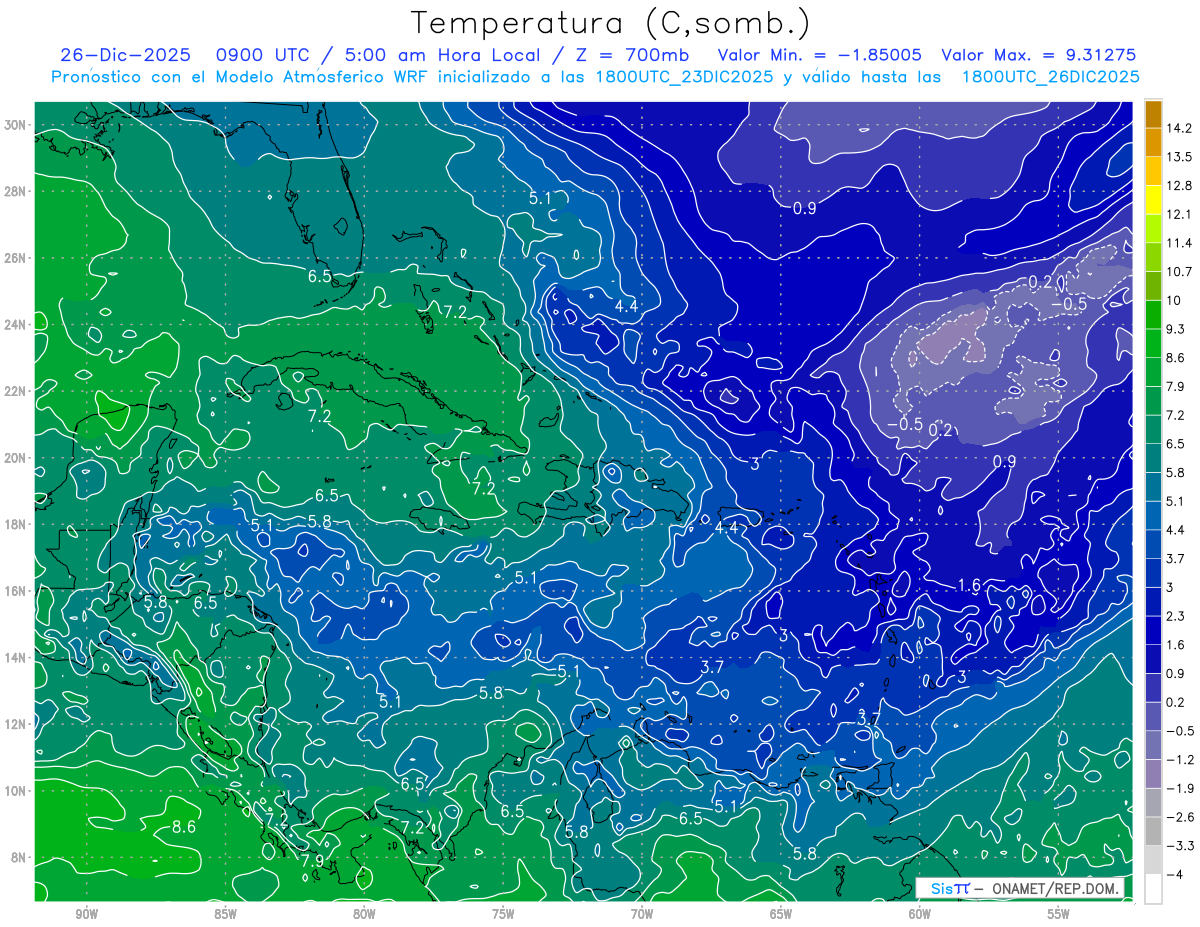The height and width of the screenshot is (927, 1200).
Task: Click the '90W' longitude axis label
Action: [86, 915]
